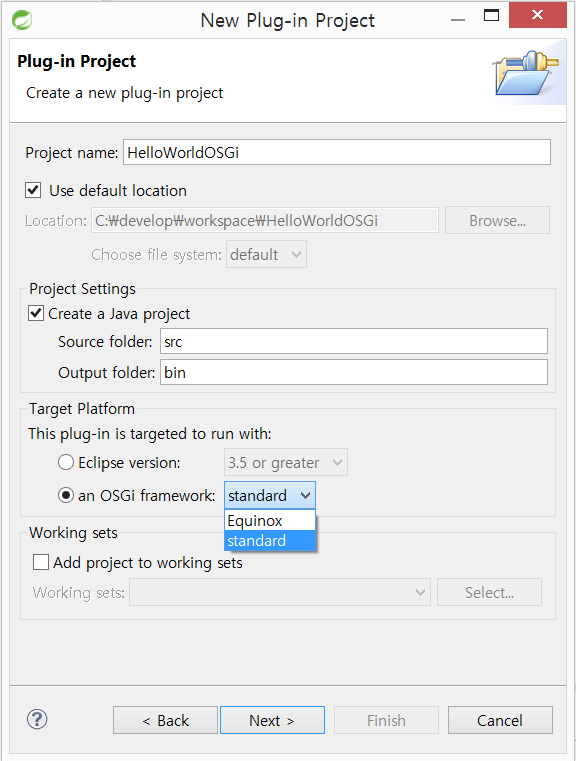Collapse the OSGi framework standard combo box
Viewport: 576px width, 761px height.
(270, 496)
